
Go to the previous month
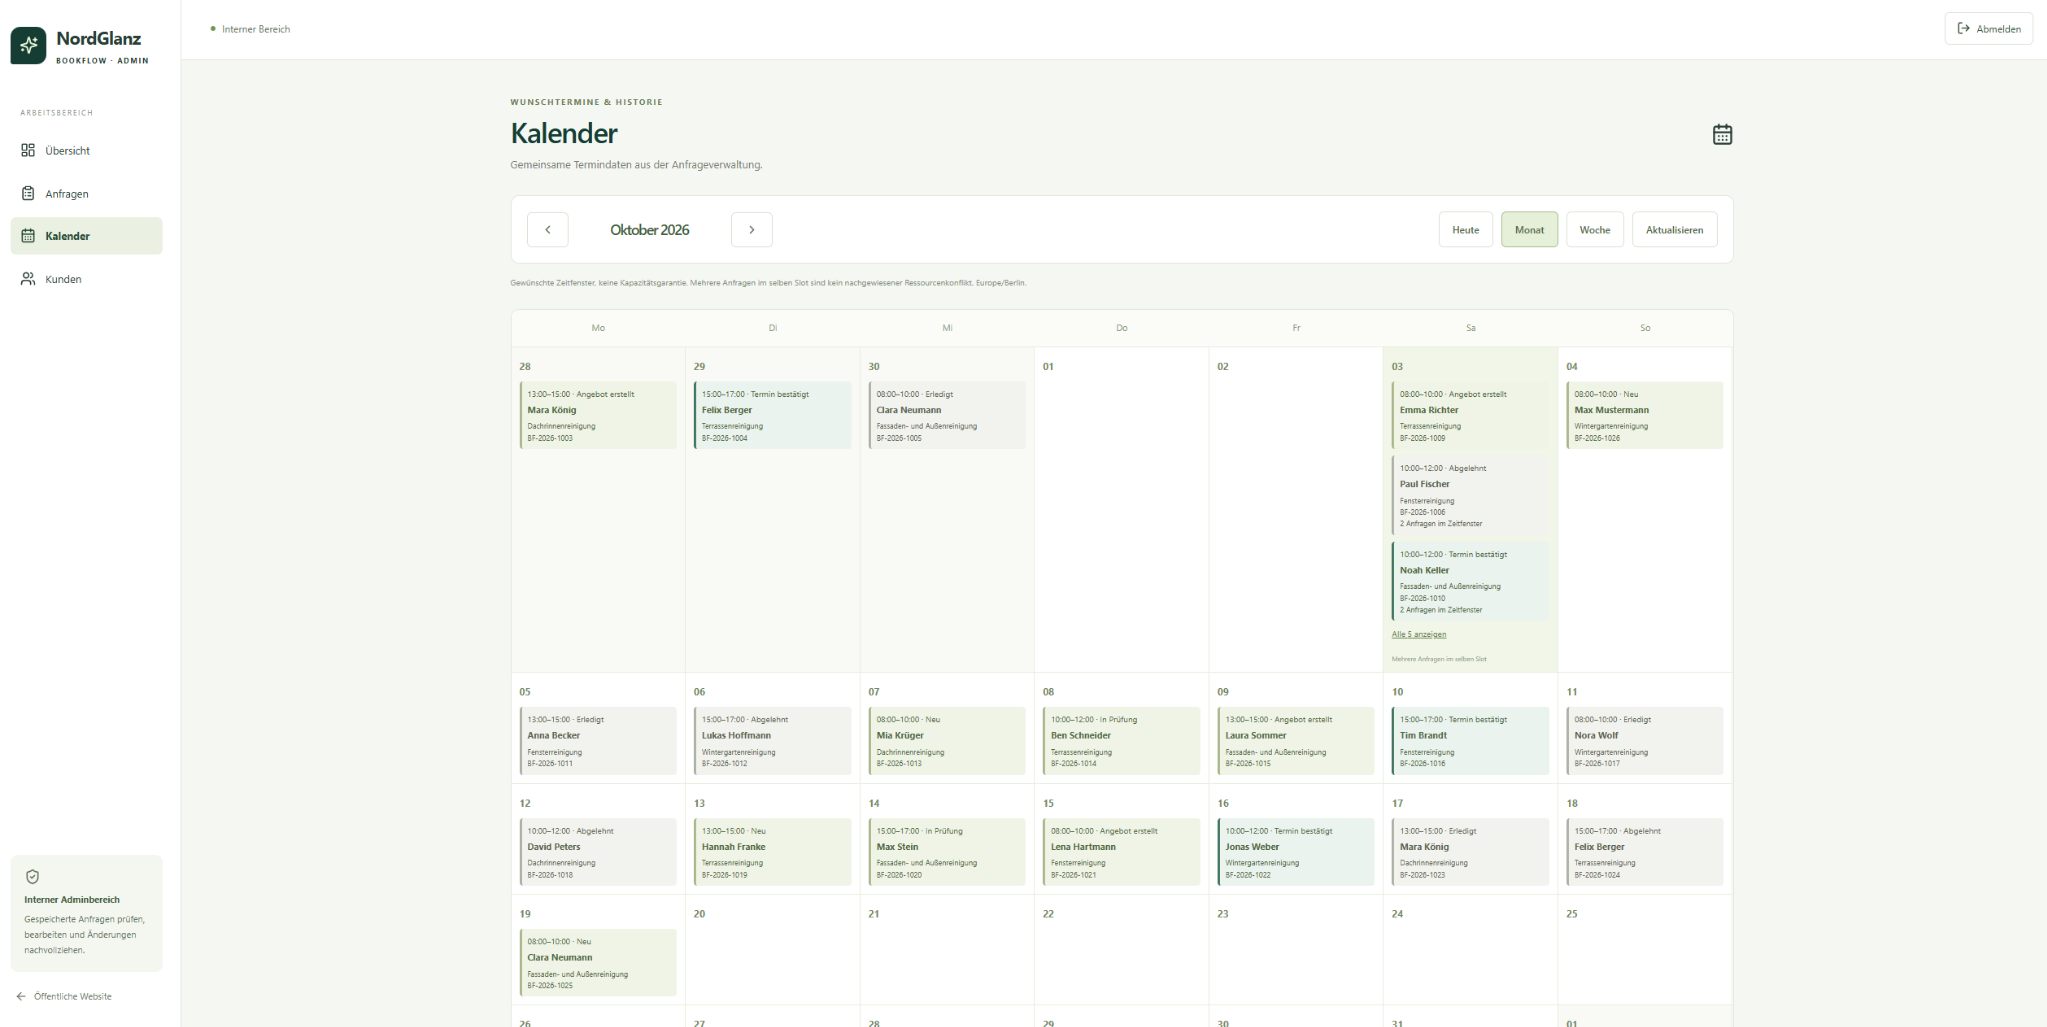pos(548,230)
